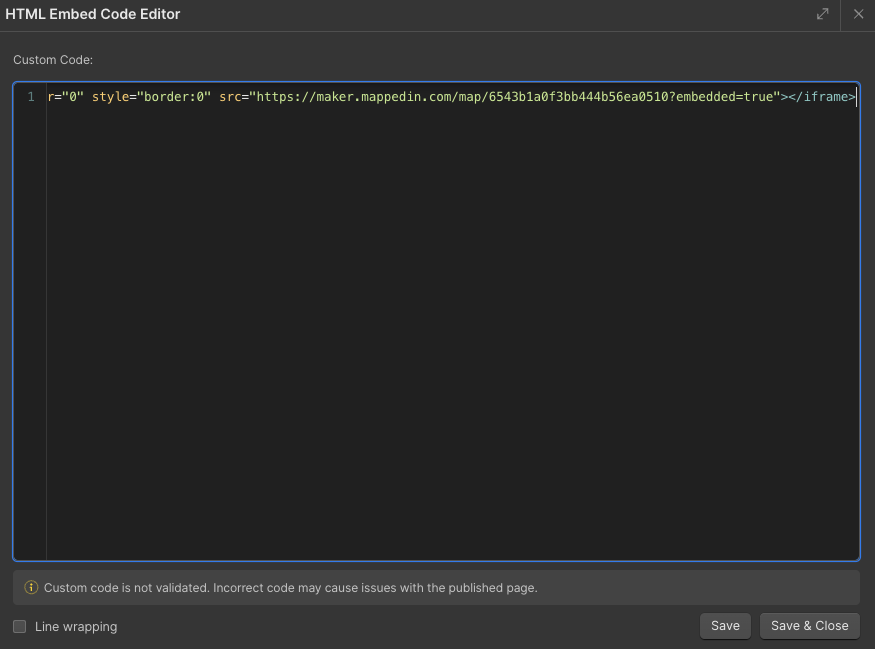
Task: Click the warning info icon
Action: (x=31, y=588)
